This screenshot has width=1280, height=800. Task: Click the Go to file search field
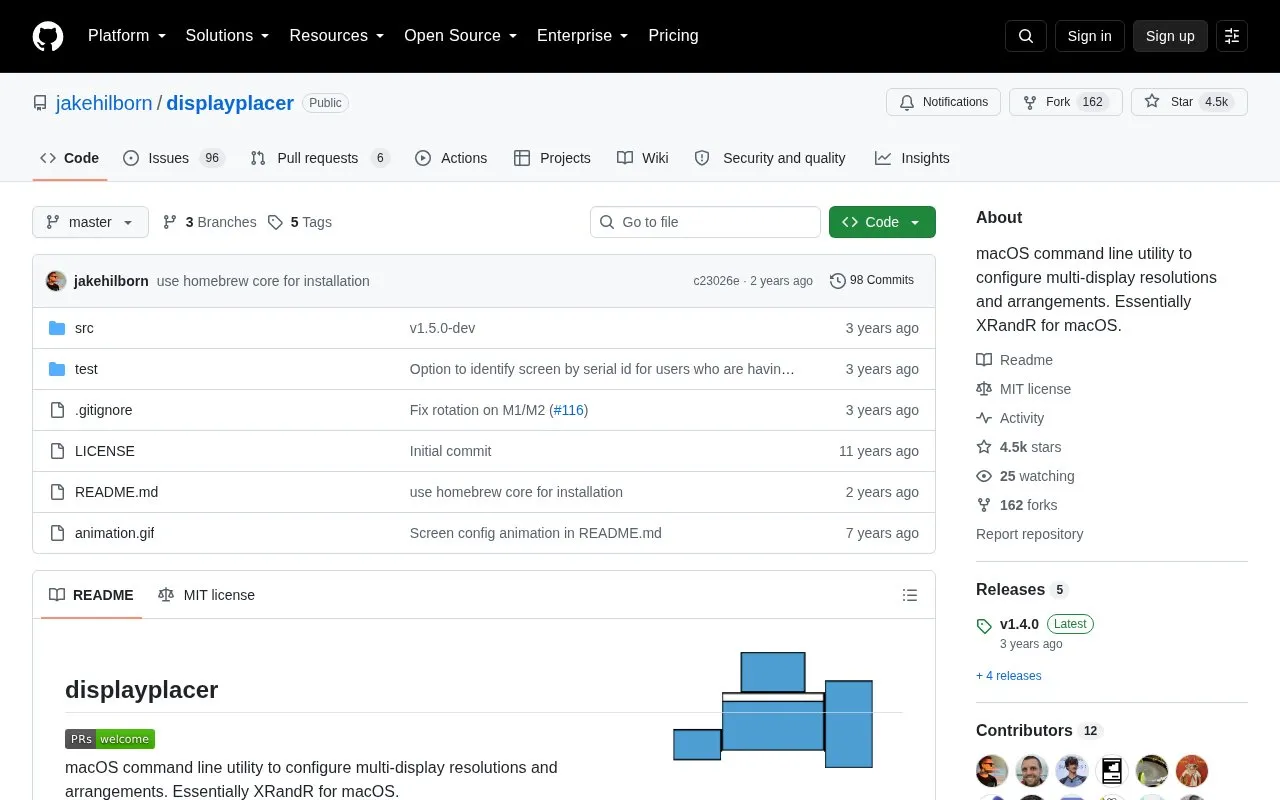pos(705,222)
